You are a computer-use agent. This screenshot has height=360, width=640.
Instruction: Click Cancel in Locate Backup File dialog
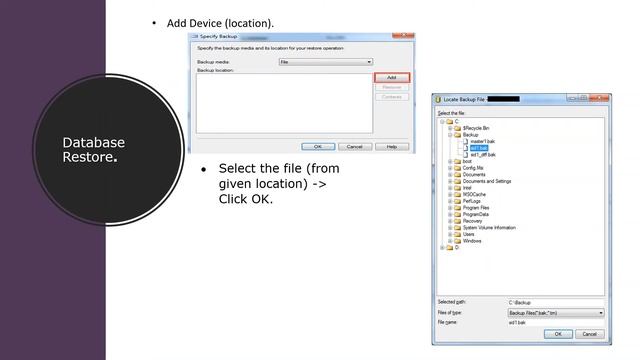coord(589,334)
